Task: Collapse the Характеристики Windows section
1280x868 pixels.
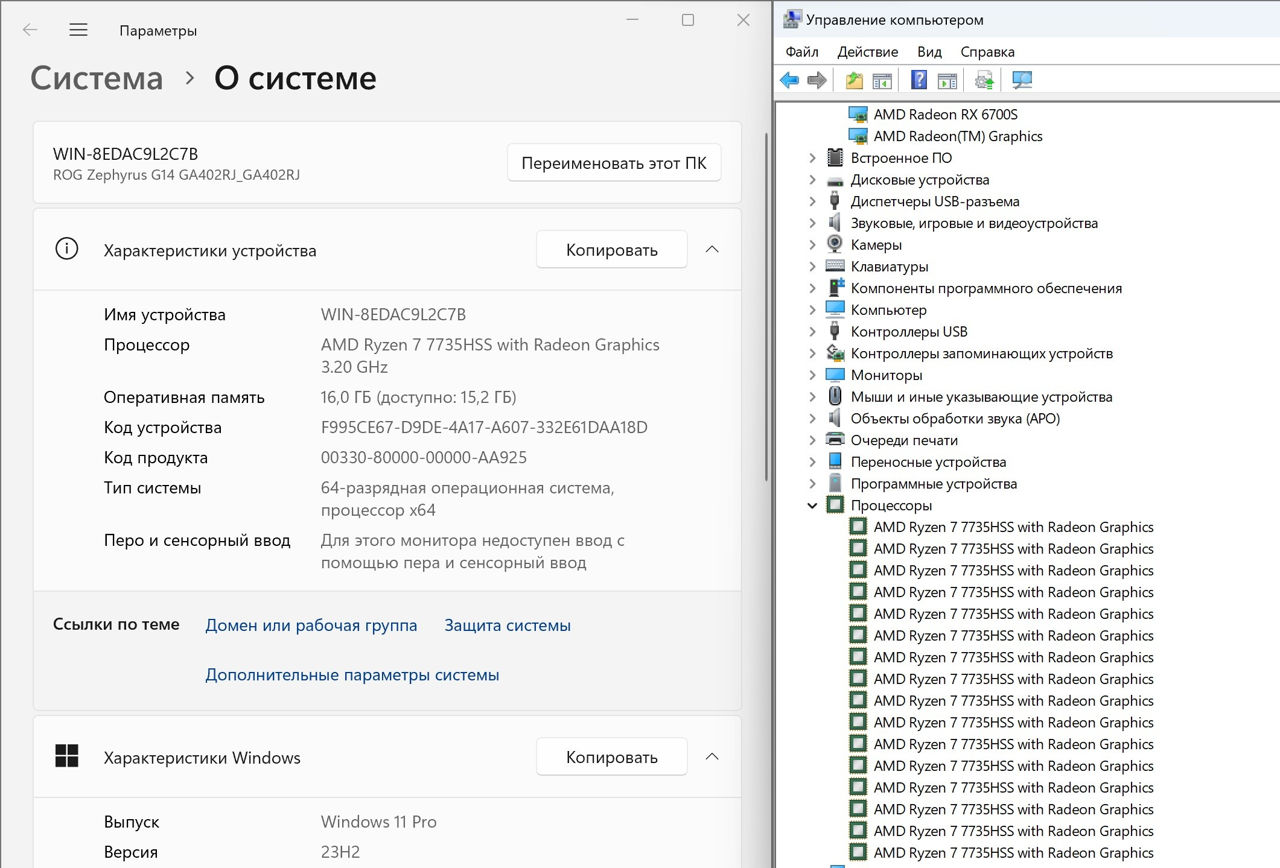Action: coord(712,757)
